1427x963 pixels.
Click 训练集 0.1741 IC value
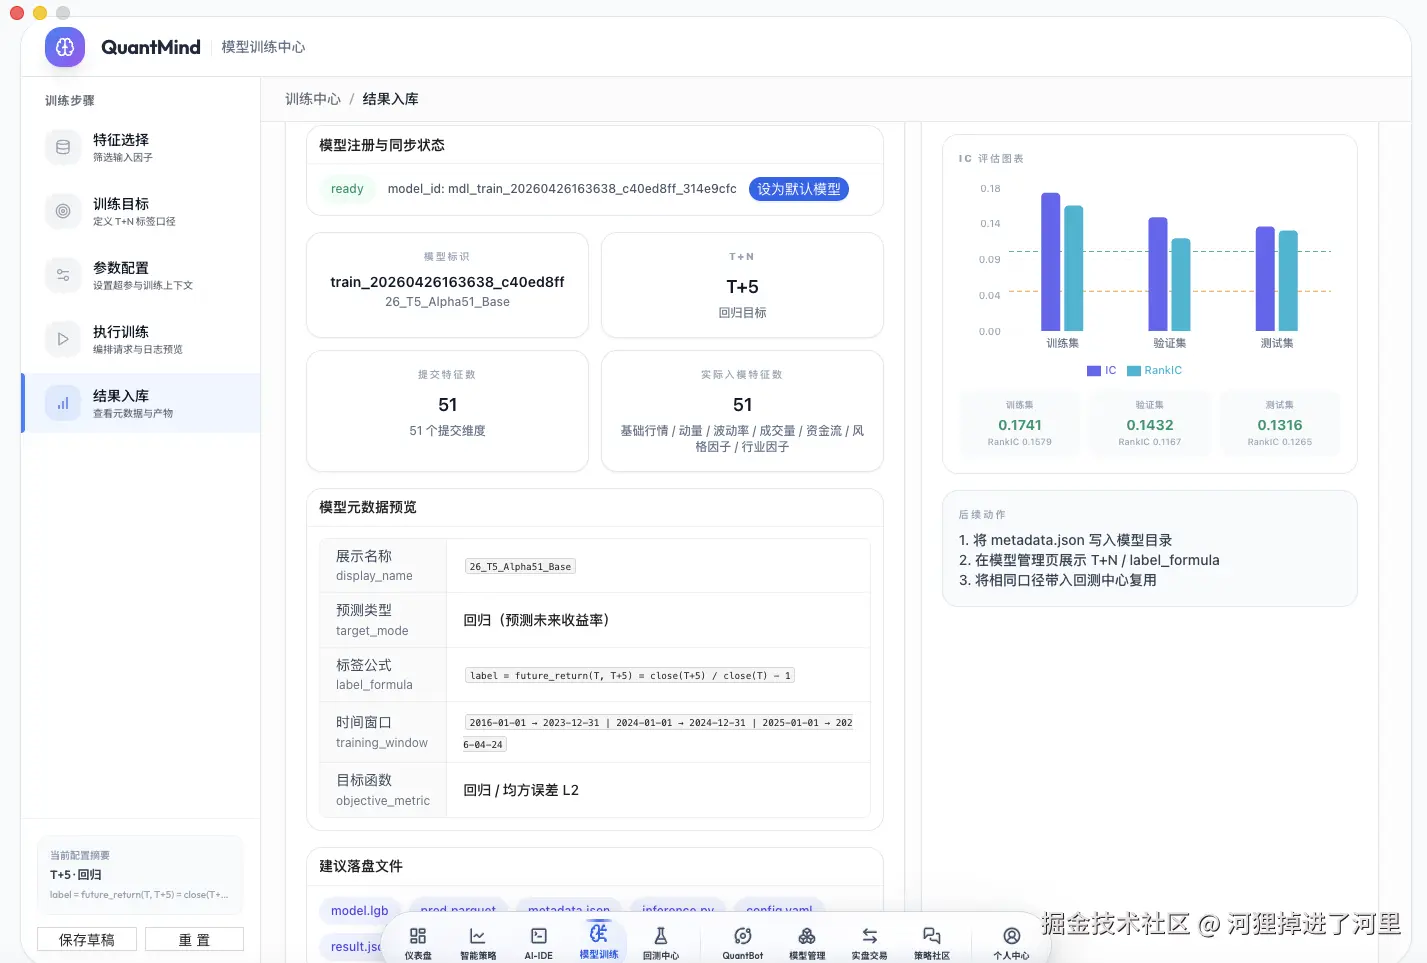tap(1020, 425)
